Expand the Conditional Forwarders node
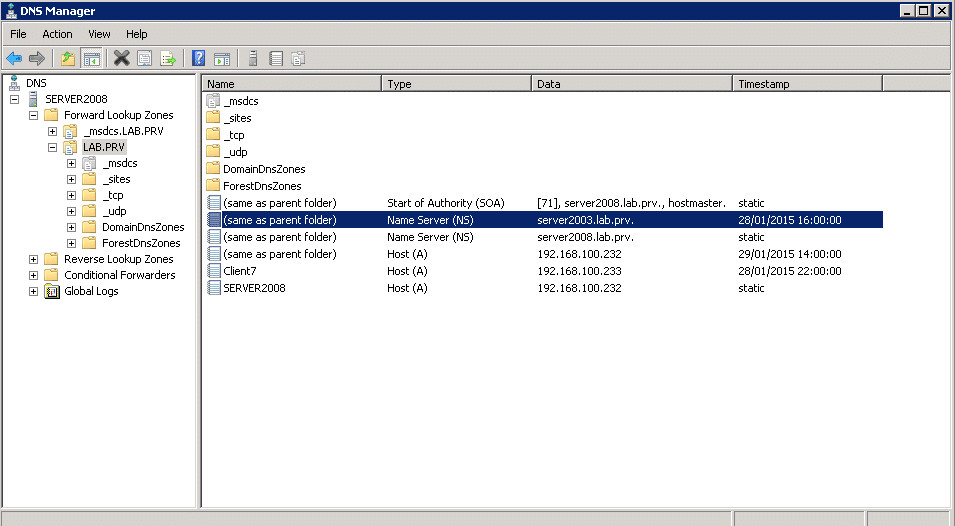Viewport: 955px width, 526px height. (33, 275)
